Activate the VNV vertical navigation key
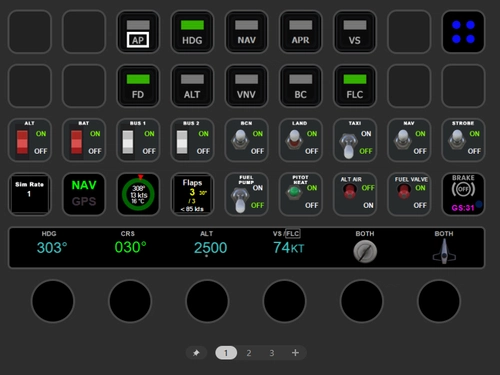Viewport: 500px width, 375px height. tap(246, 86)
